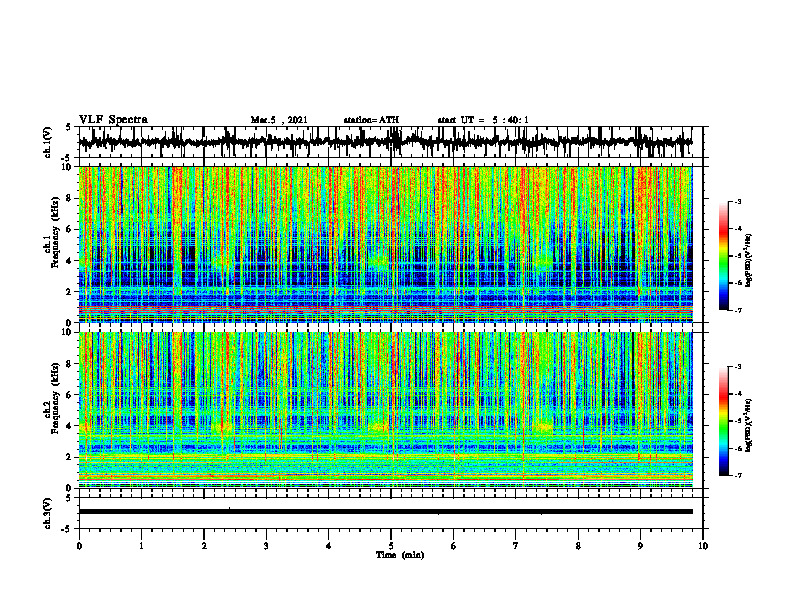Click the ch.2 "Frequency (kHz)" axis label
792x612 pixels.
point(56,397)
